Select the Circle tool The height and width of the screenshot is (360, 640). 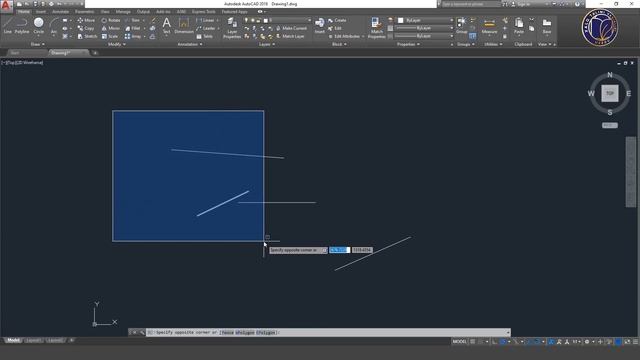(x=39, y=26)
